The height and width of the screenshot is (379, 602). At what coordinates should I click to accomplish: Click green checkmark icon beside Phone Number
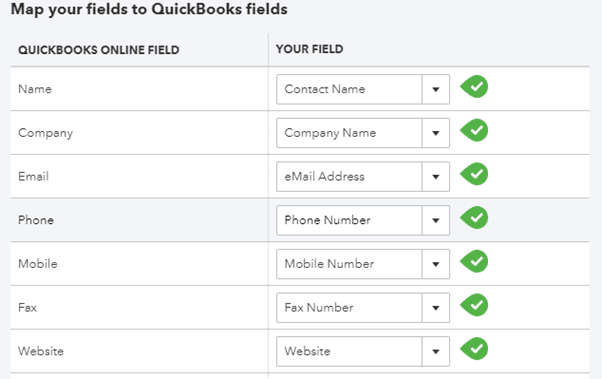pos(474,218)
